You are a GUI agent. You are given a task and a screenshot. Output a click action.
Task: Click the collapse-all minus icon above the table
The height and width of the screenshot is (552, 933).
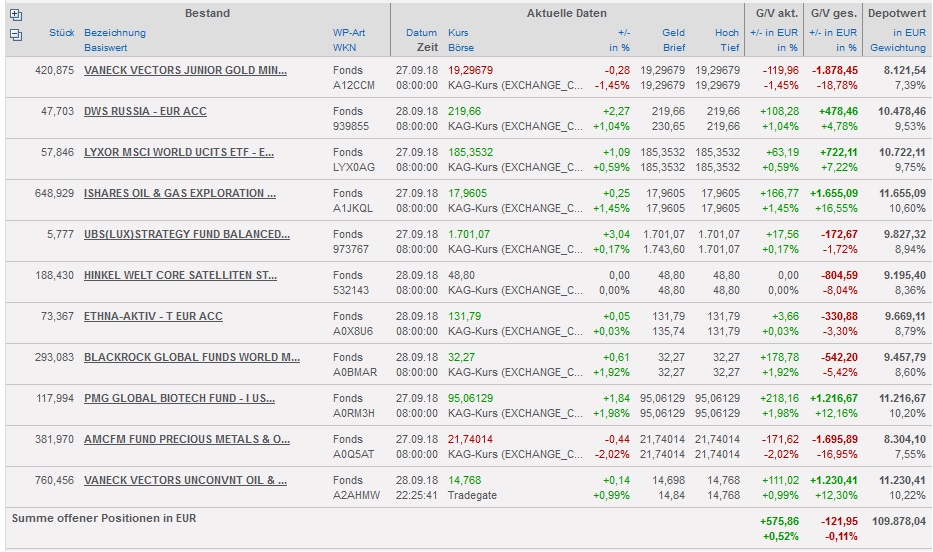(x=15, y=34)
